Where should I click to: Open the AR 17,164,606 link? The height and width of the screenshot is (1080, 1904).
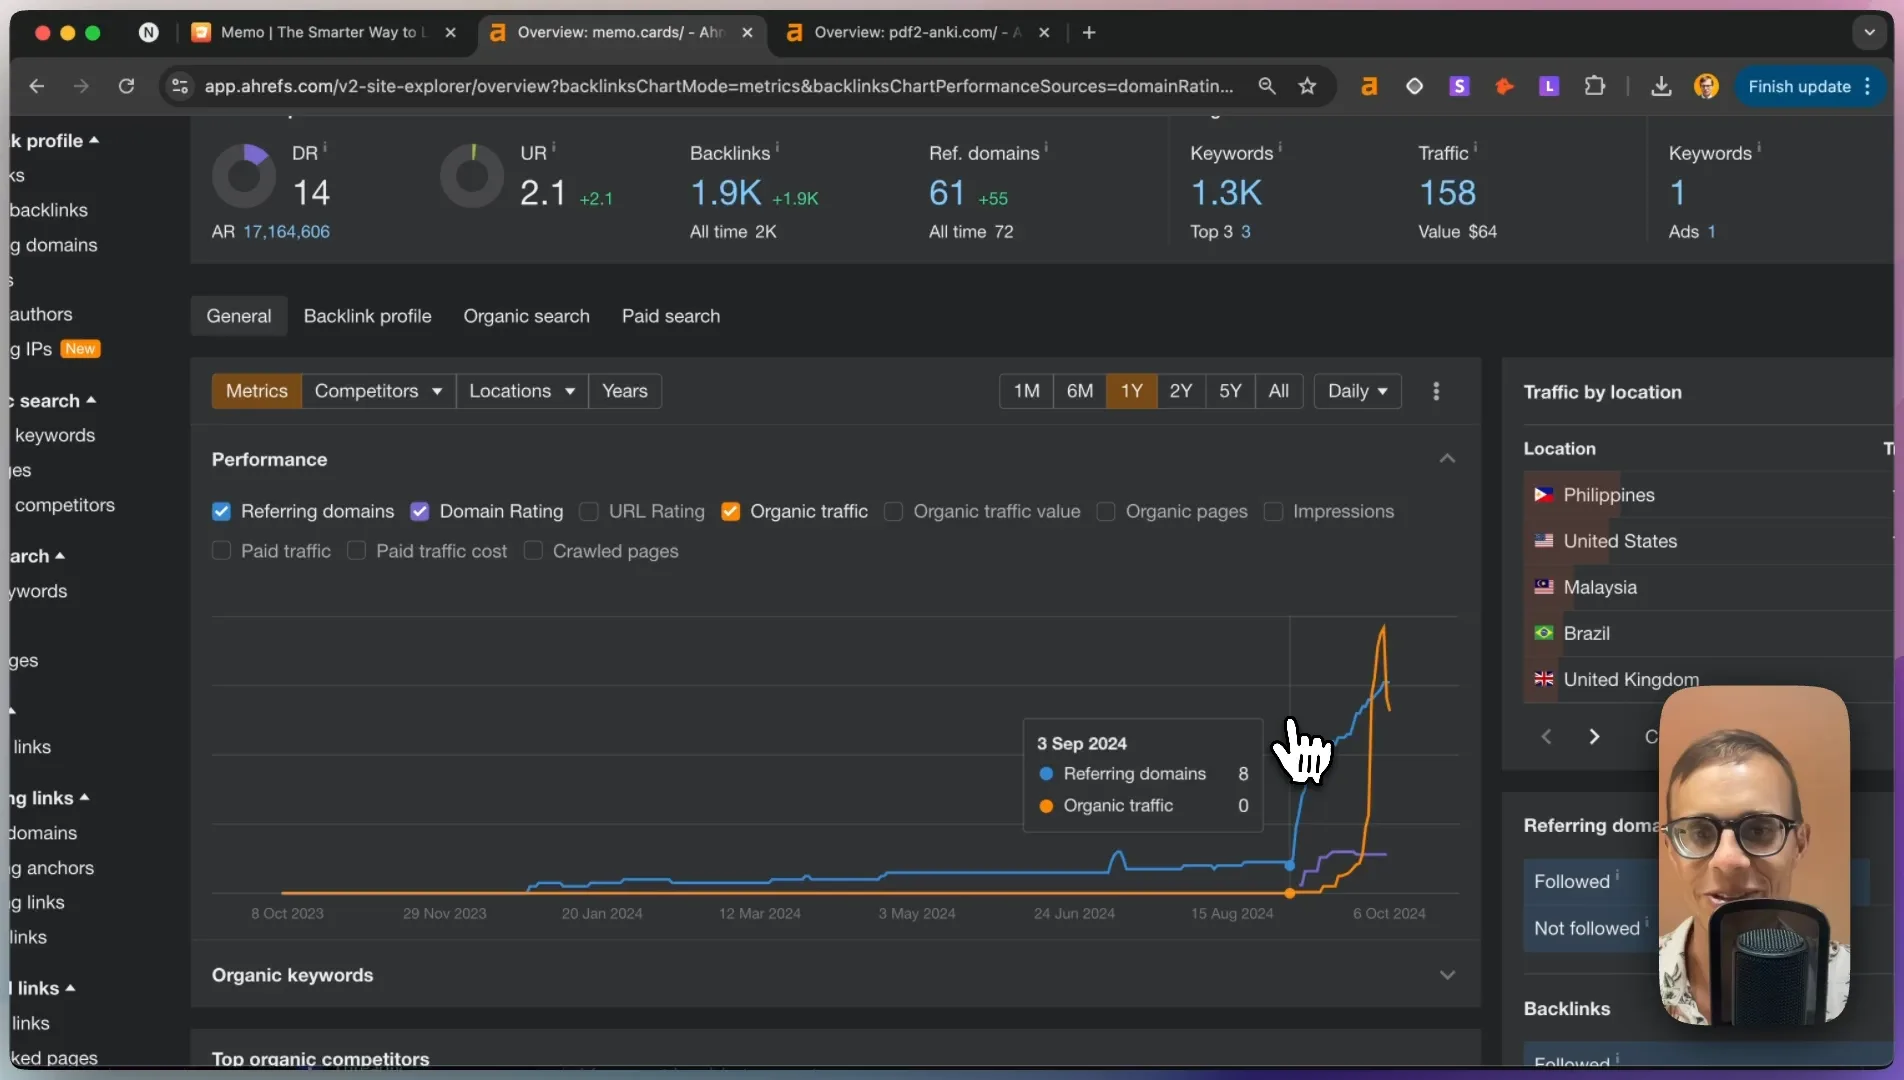tap(286, 232)
